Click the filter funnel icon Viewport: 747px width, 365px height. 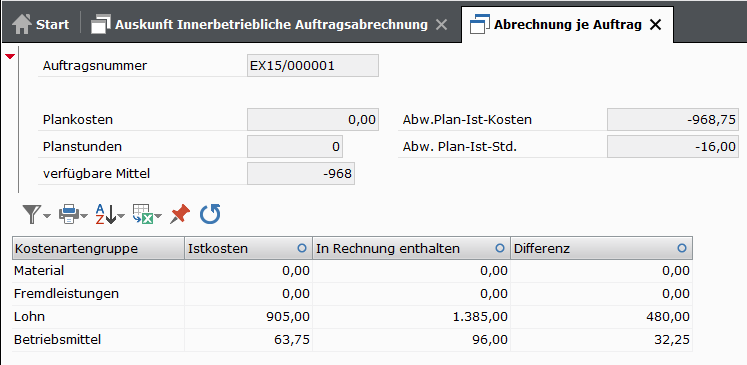32,215
